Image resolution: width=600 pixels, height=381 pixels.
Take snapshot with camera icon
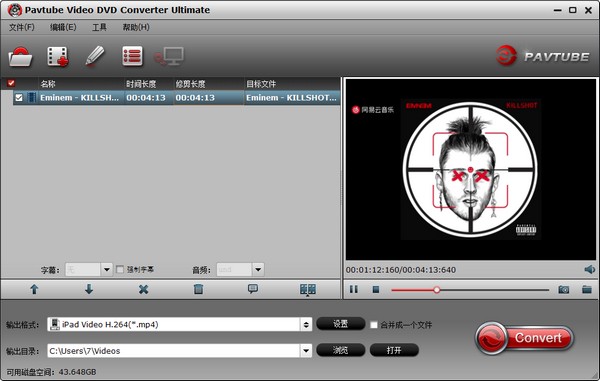click(x=564, y=290)
